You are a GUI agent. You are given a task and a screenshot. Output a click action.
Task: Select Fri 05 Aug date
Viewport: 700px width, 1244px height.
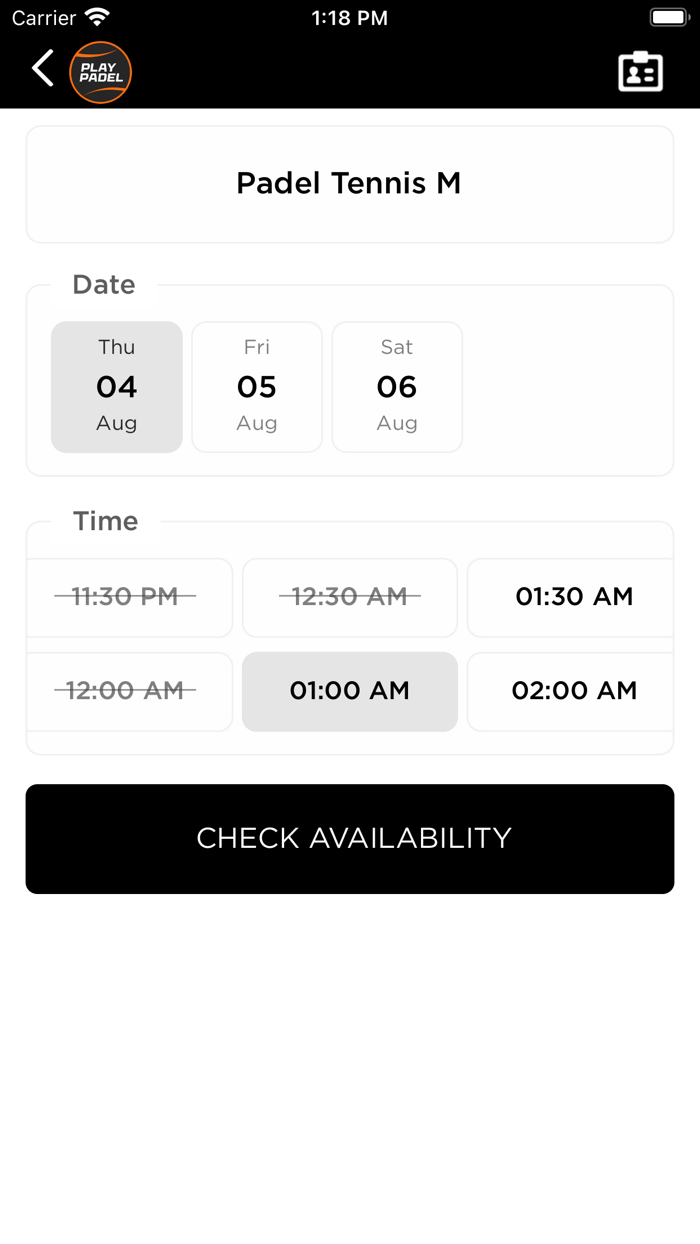tap(257, 387)
